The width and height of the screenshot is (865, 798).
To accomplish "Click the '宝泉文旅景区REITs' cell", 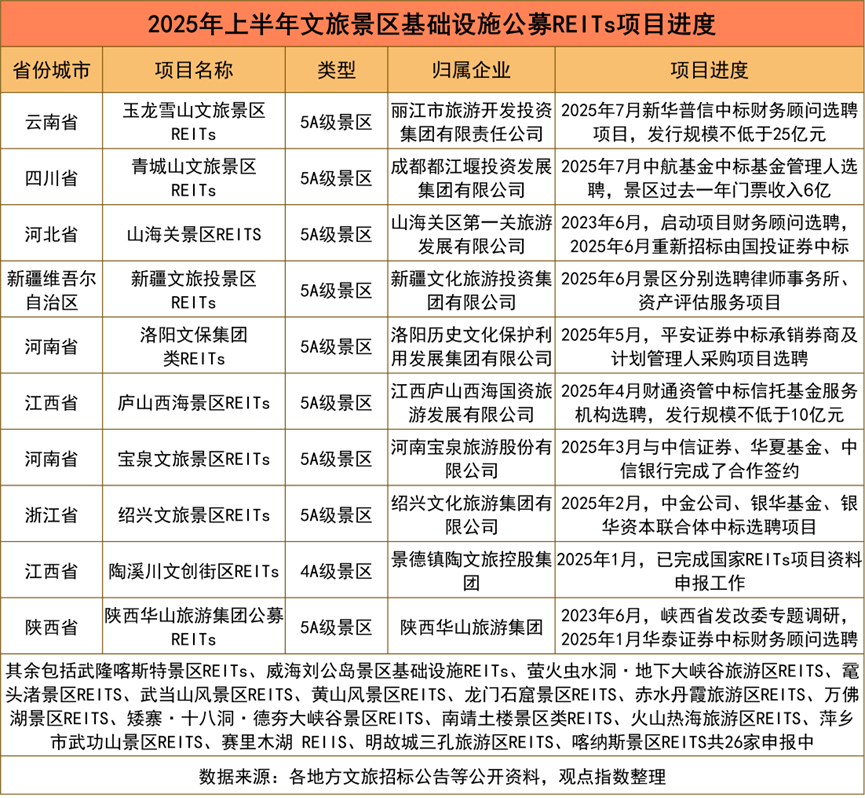I will tap(194, 459).
